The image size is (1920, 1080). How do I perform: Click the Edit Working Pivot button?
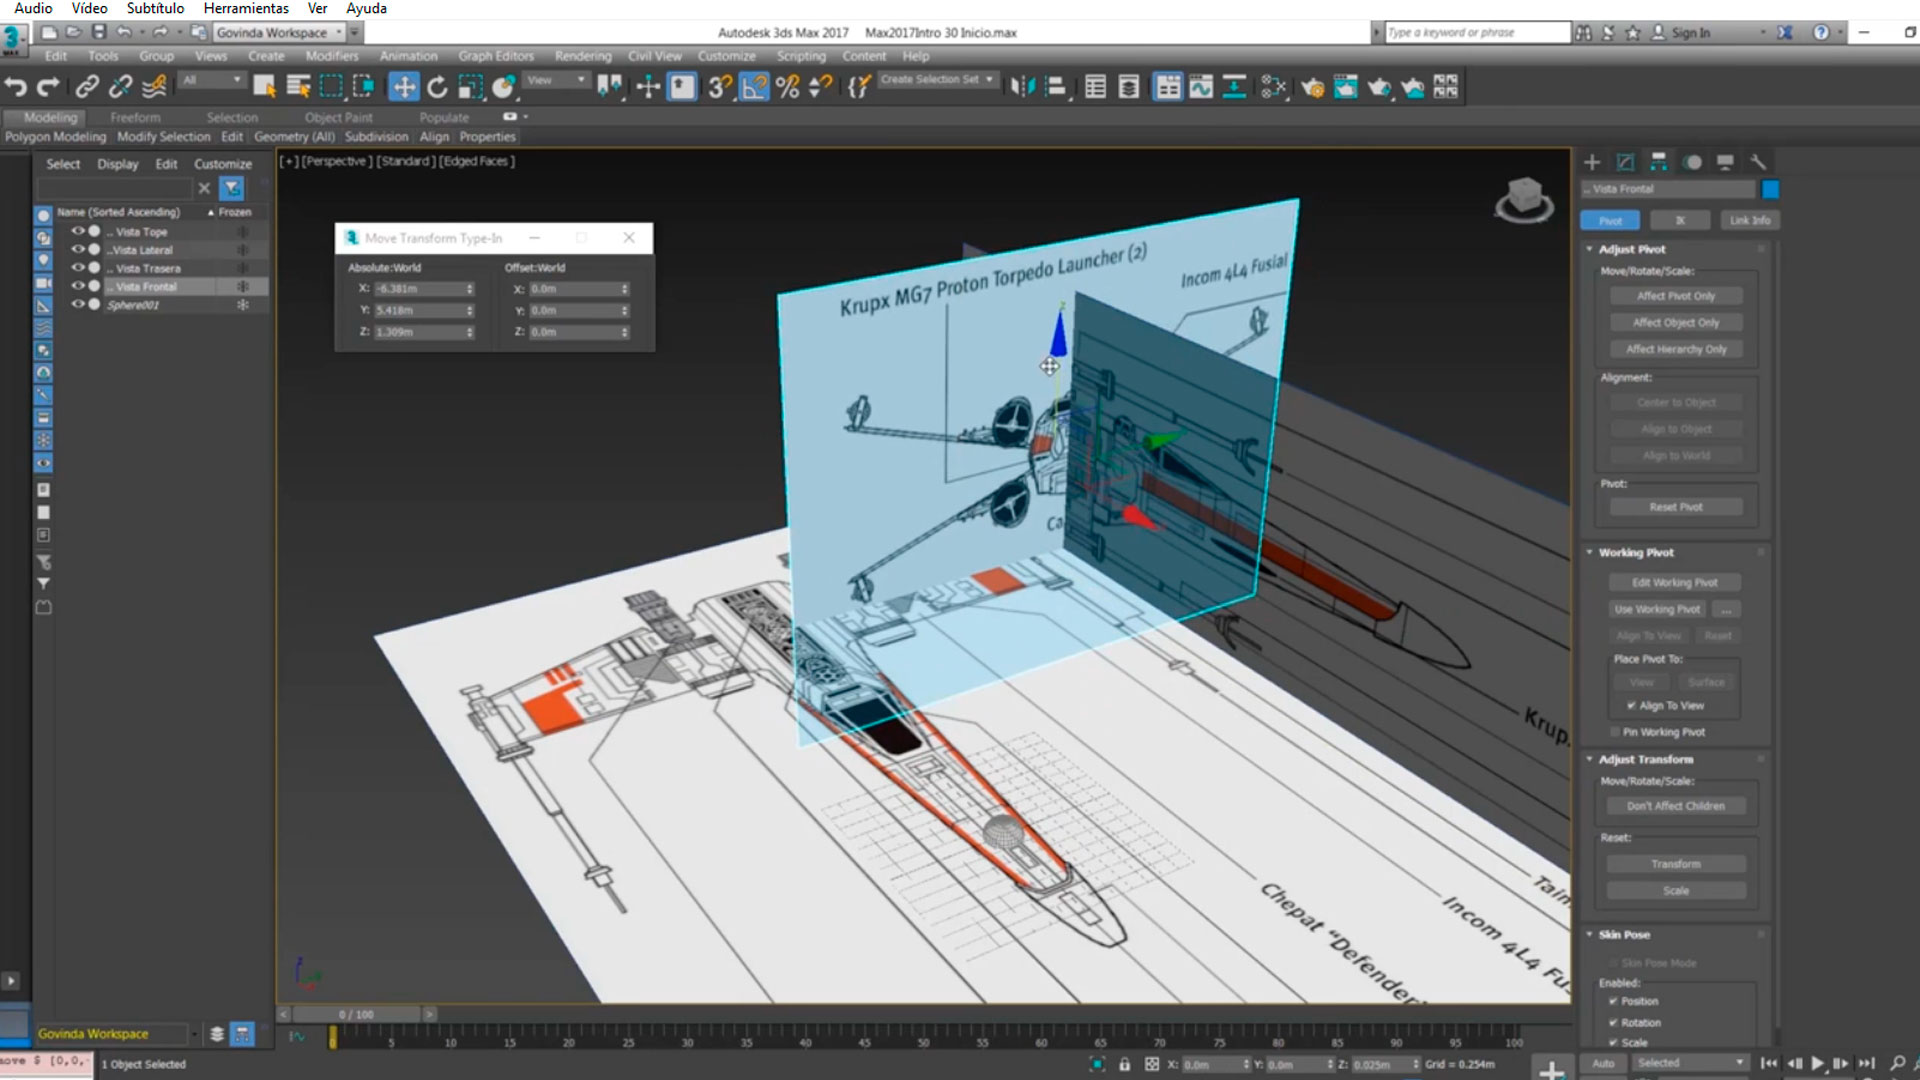pyautogui.click(x=1675, y=582)
